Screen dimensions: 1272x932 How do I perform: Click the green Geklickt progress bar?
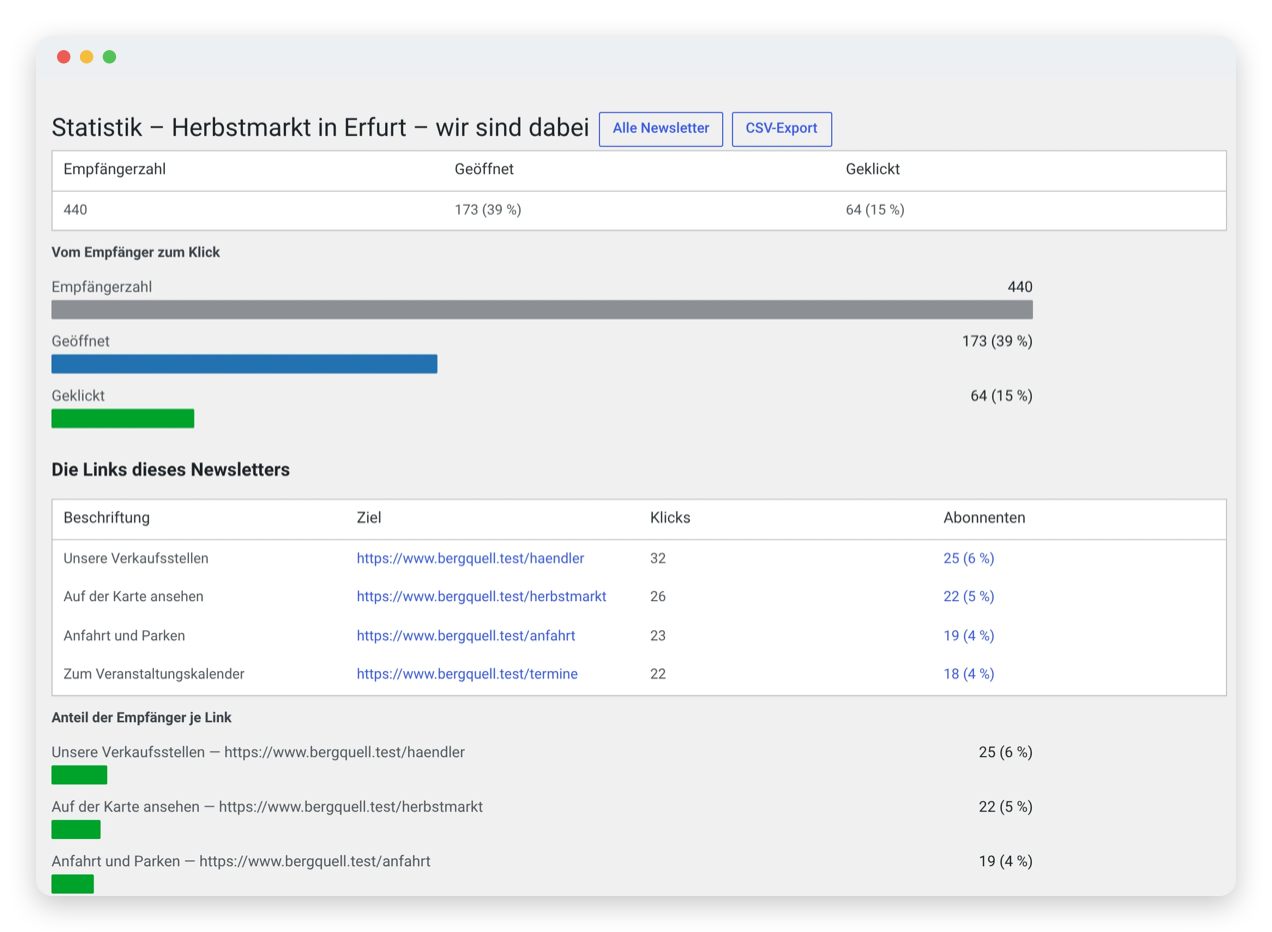123,418
